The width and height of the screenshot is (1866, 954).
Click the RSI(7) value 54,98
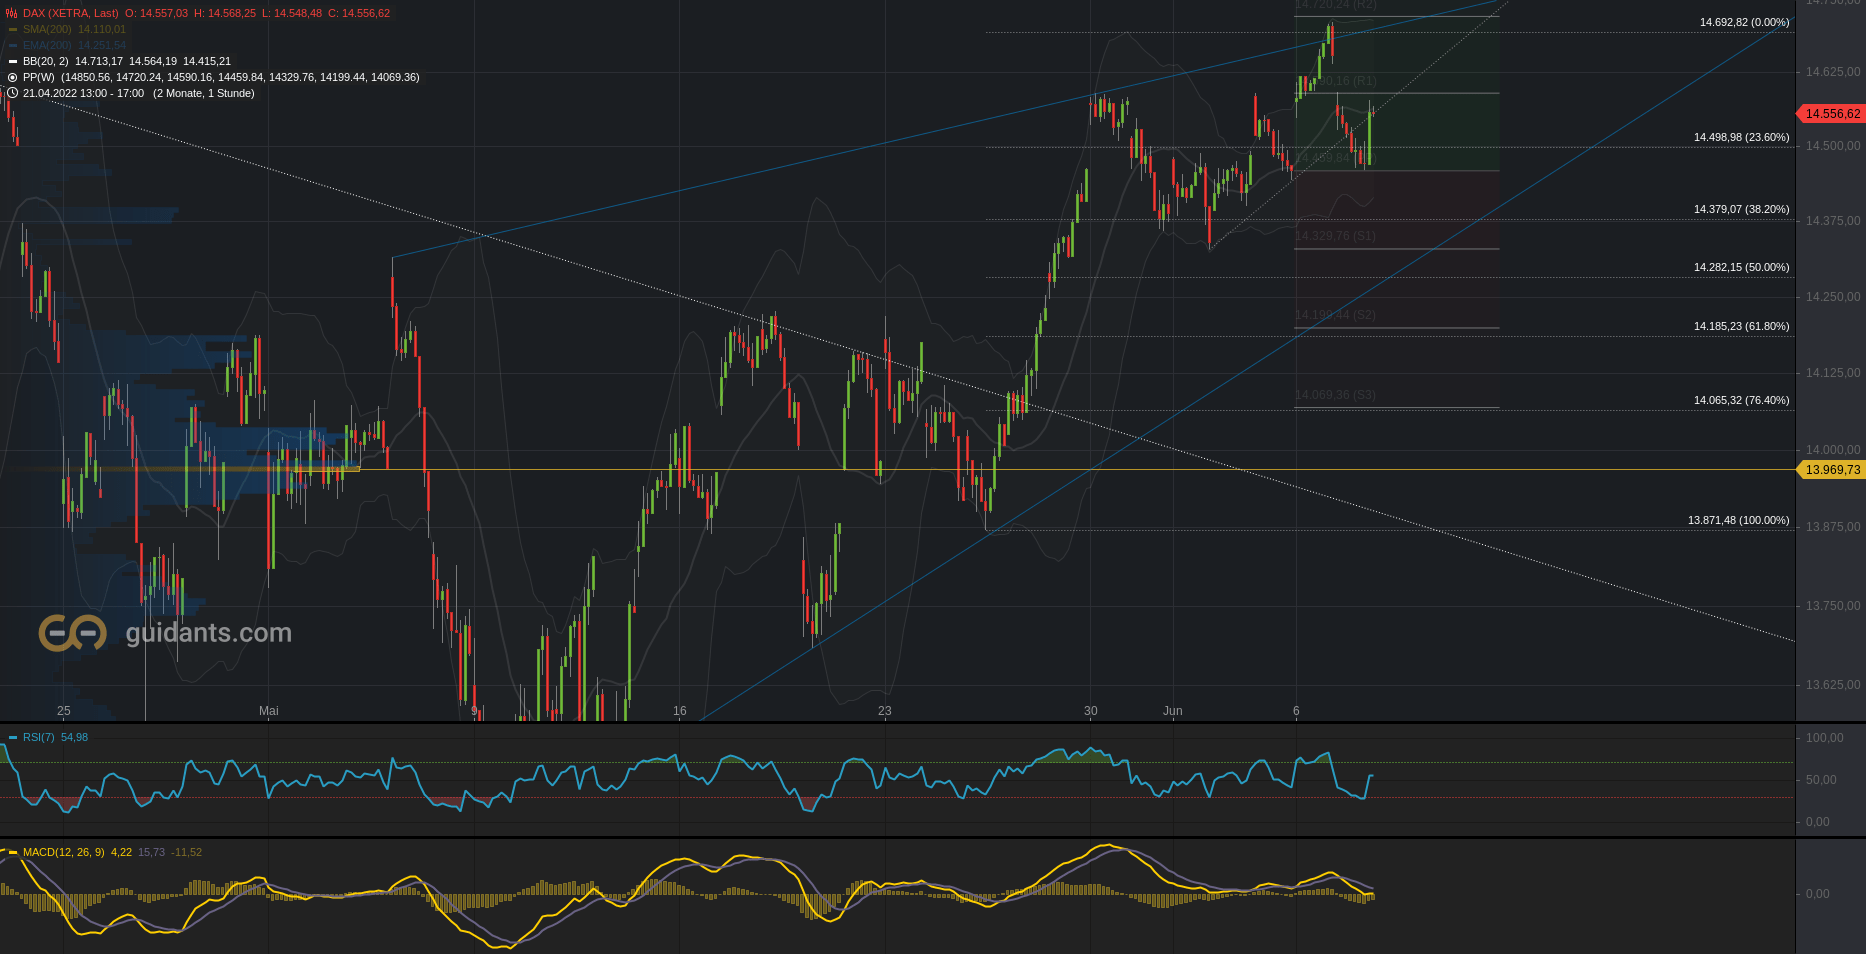pos(74,737)
